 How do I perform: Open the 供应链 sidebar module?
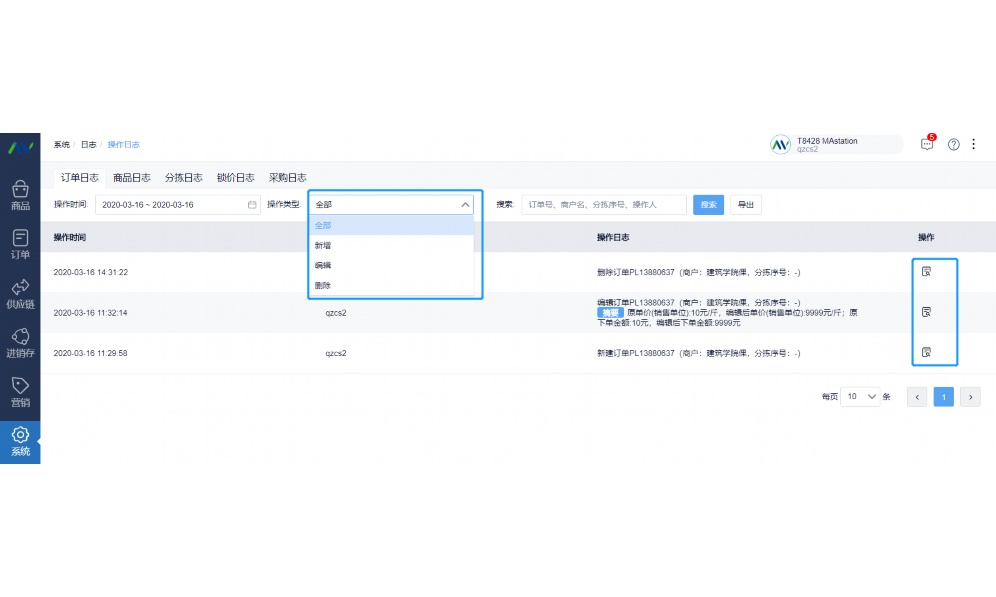tap(20, 293)
